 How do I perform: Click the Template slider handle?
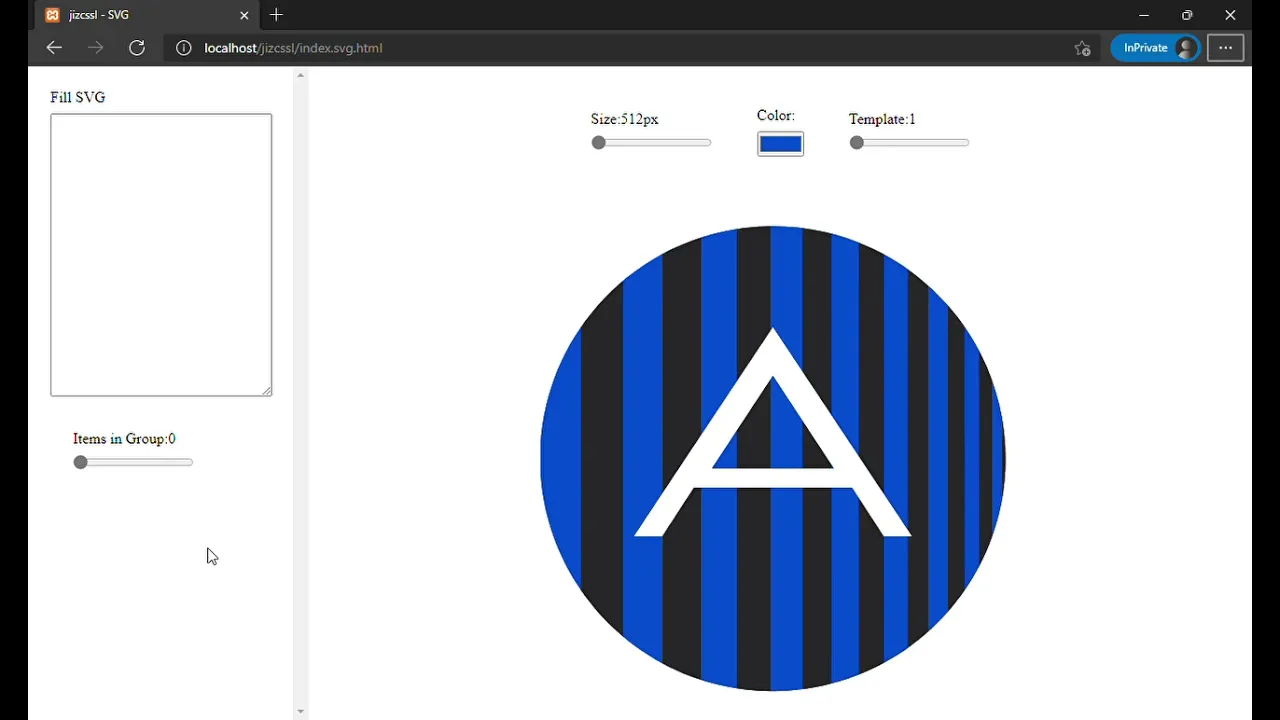pyautogui.click(x=856, y=142)
